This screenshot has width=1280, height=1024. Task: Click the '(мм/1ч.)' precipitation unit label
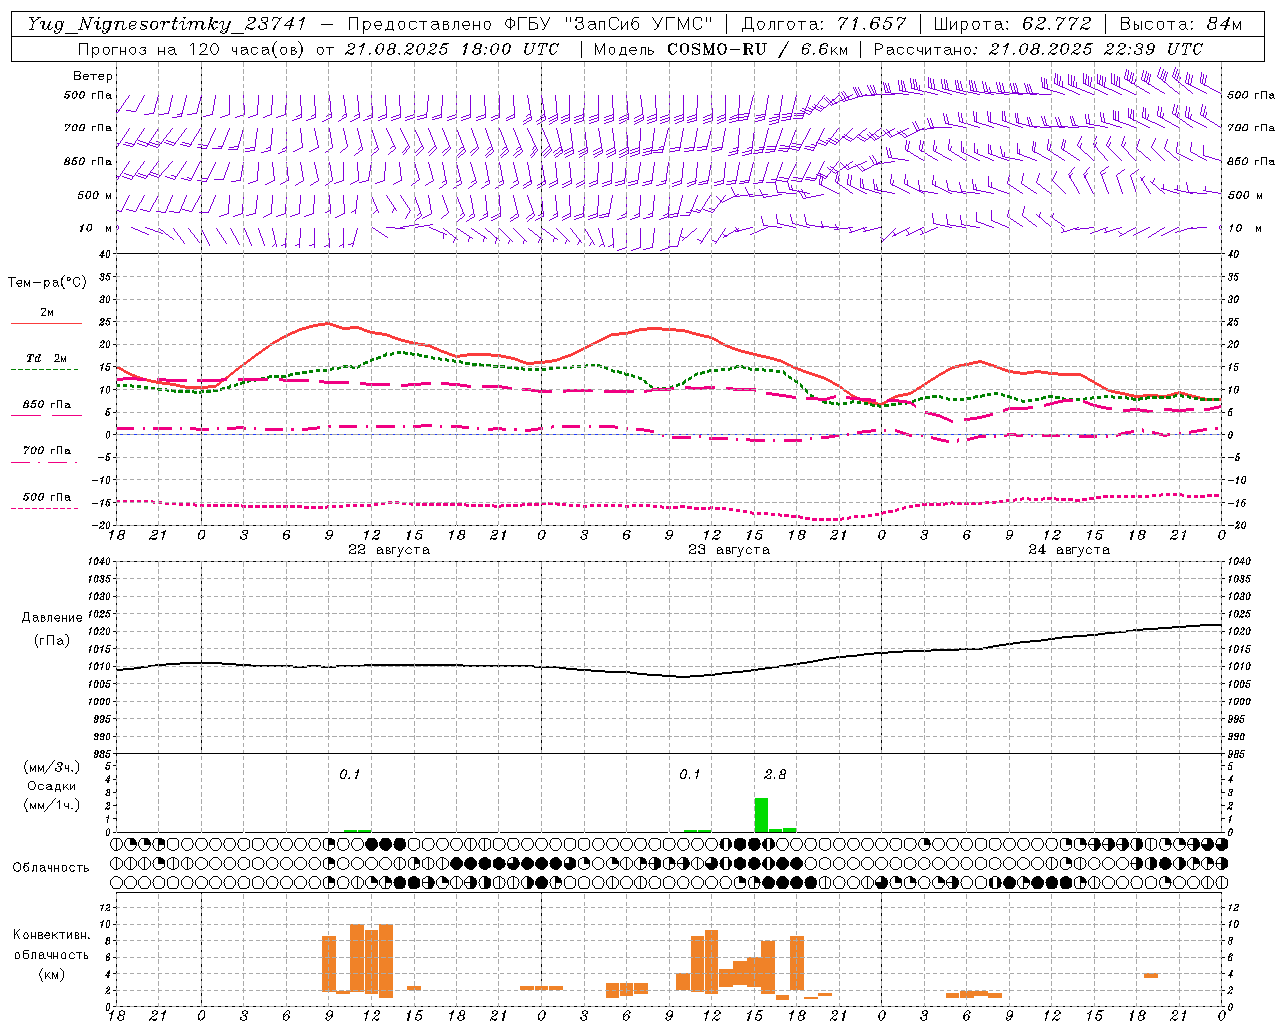click(51, 805)
